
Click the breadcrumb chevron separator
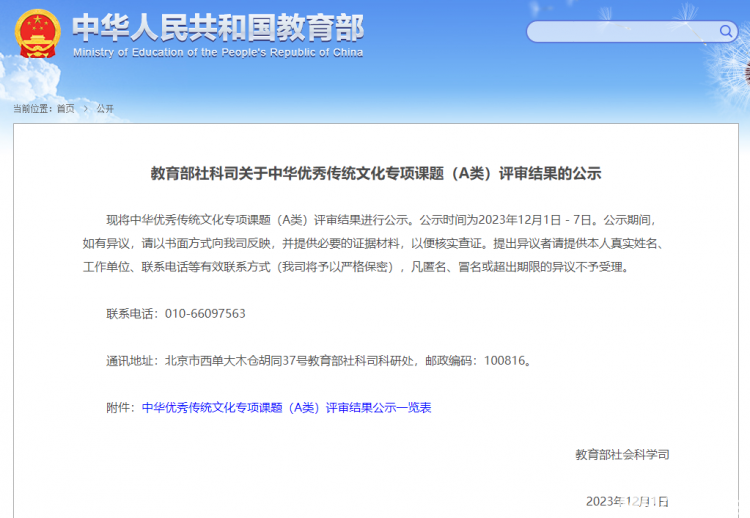point(86,109)
